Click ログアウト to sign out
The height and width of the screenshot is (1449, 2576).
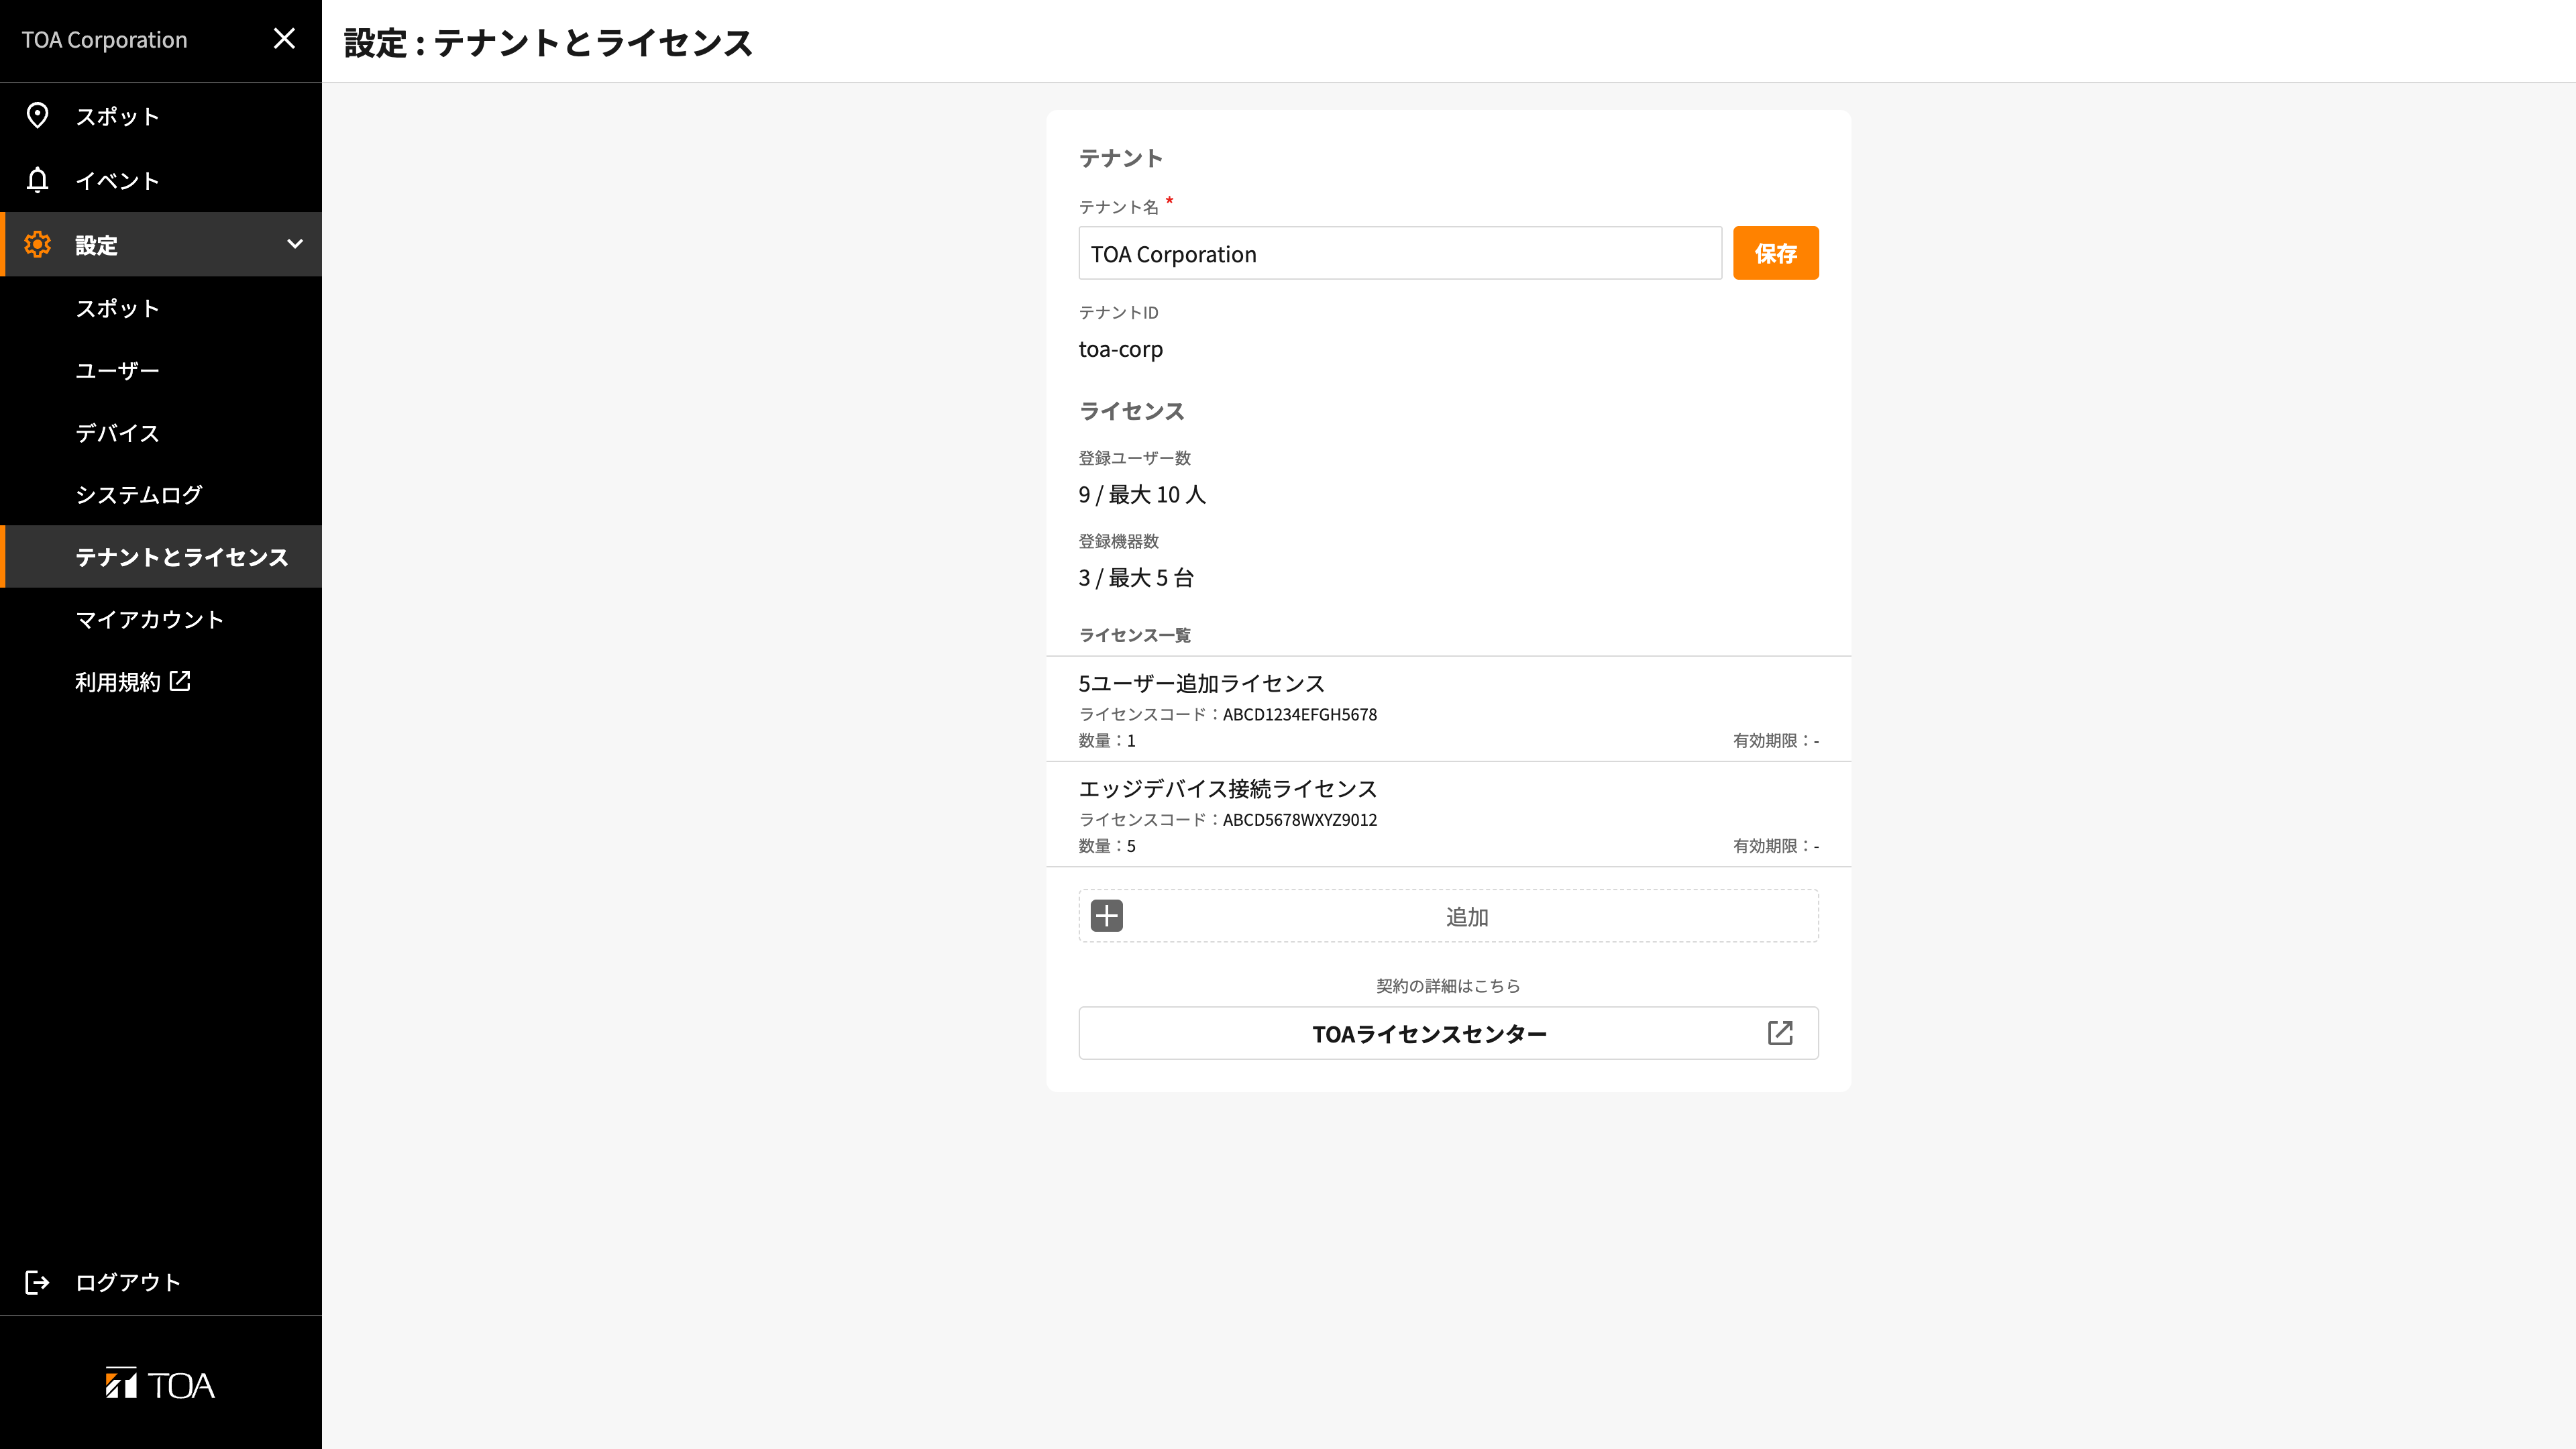[x=161, y=1282]
